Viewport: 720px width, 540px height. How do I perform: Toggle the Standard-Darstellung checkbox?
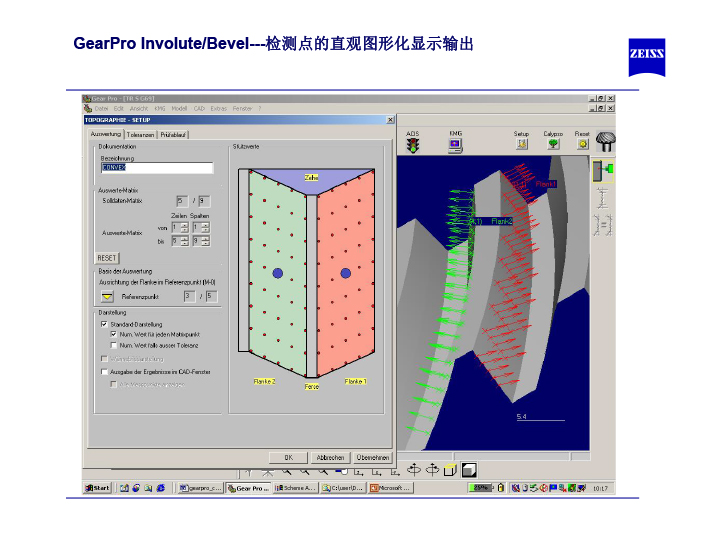pyautogui.click(x=104, y=324)
